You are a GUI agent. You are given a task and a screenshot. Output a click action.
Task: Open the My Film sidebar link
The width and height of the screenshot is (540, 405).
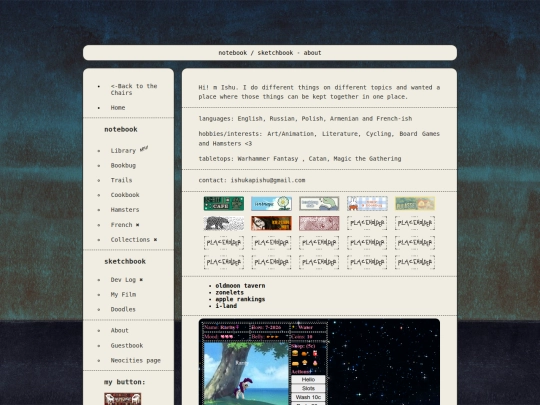(x=123, y=294)
